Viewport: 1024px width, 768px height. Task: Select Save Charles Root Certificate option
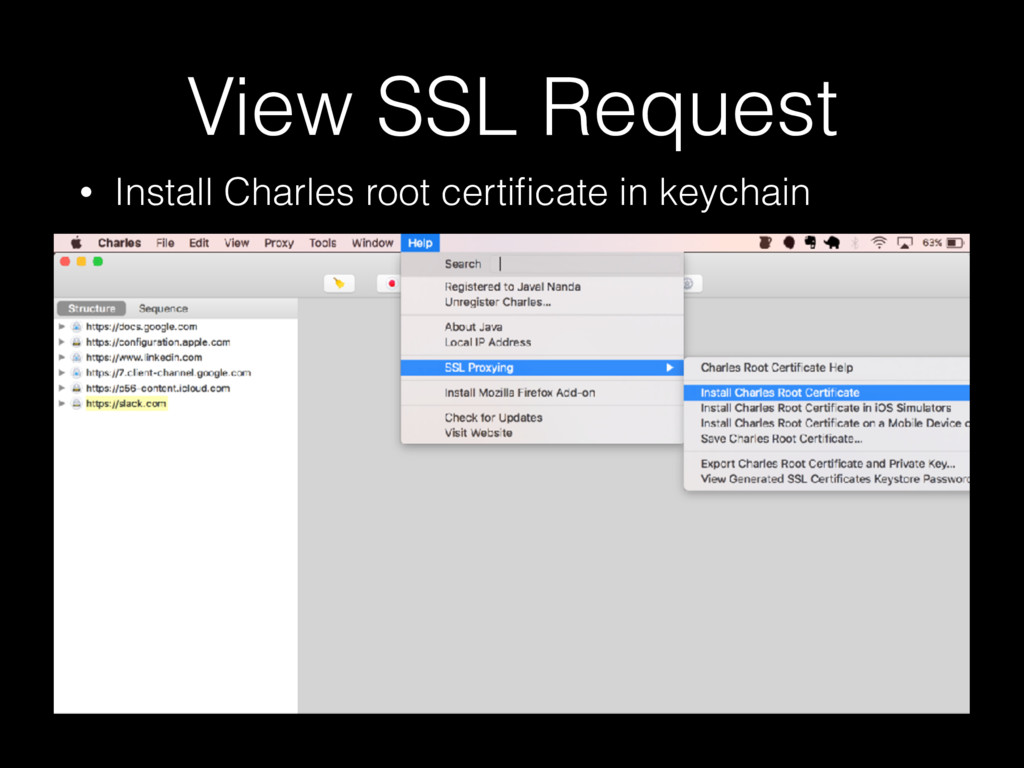[x=781, y=439]
